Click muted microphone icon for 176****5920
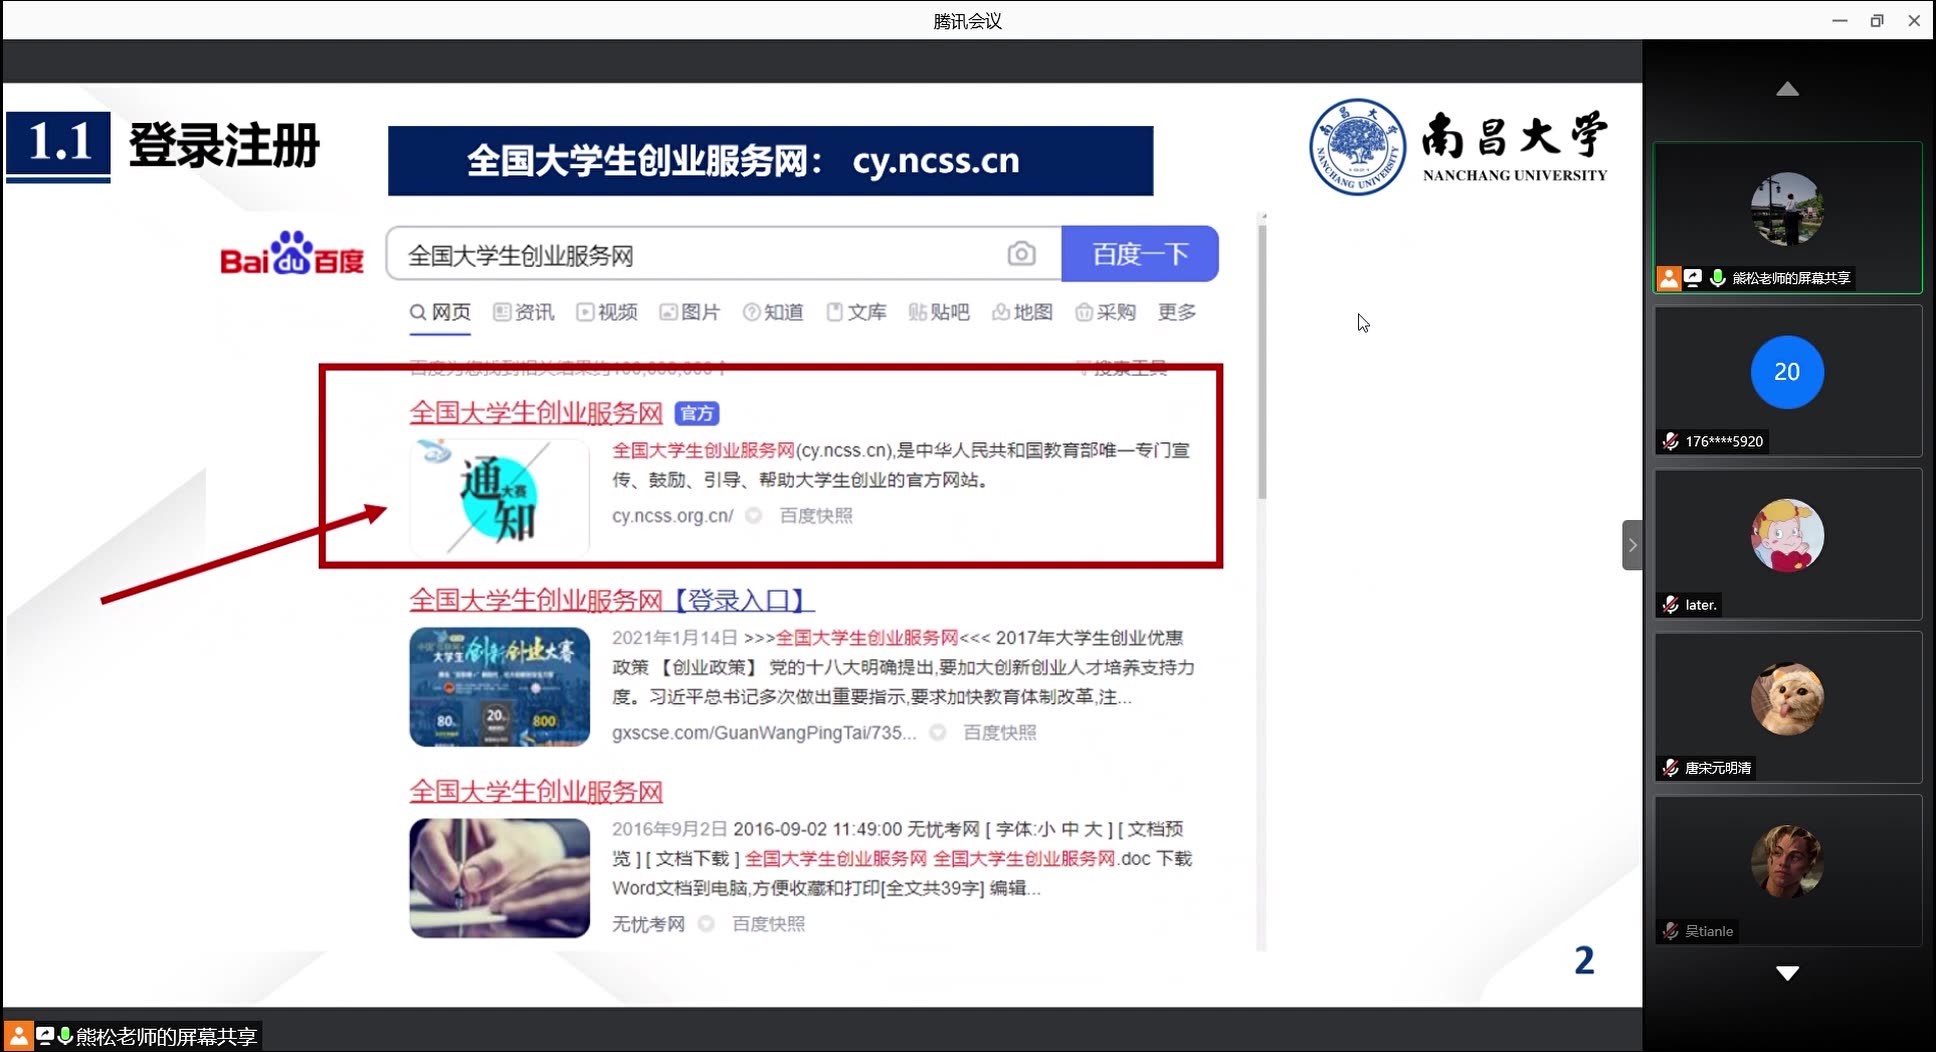1936x1052 pixels. tap(1670, 441)
